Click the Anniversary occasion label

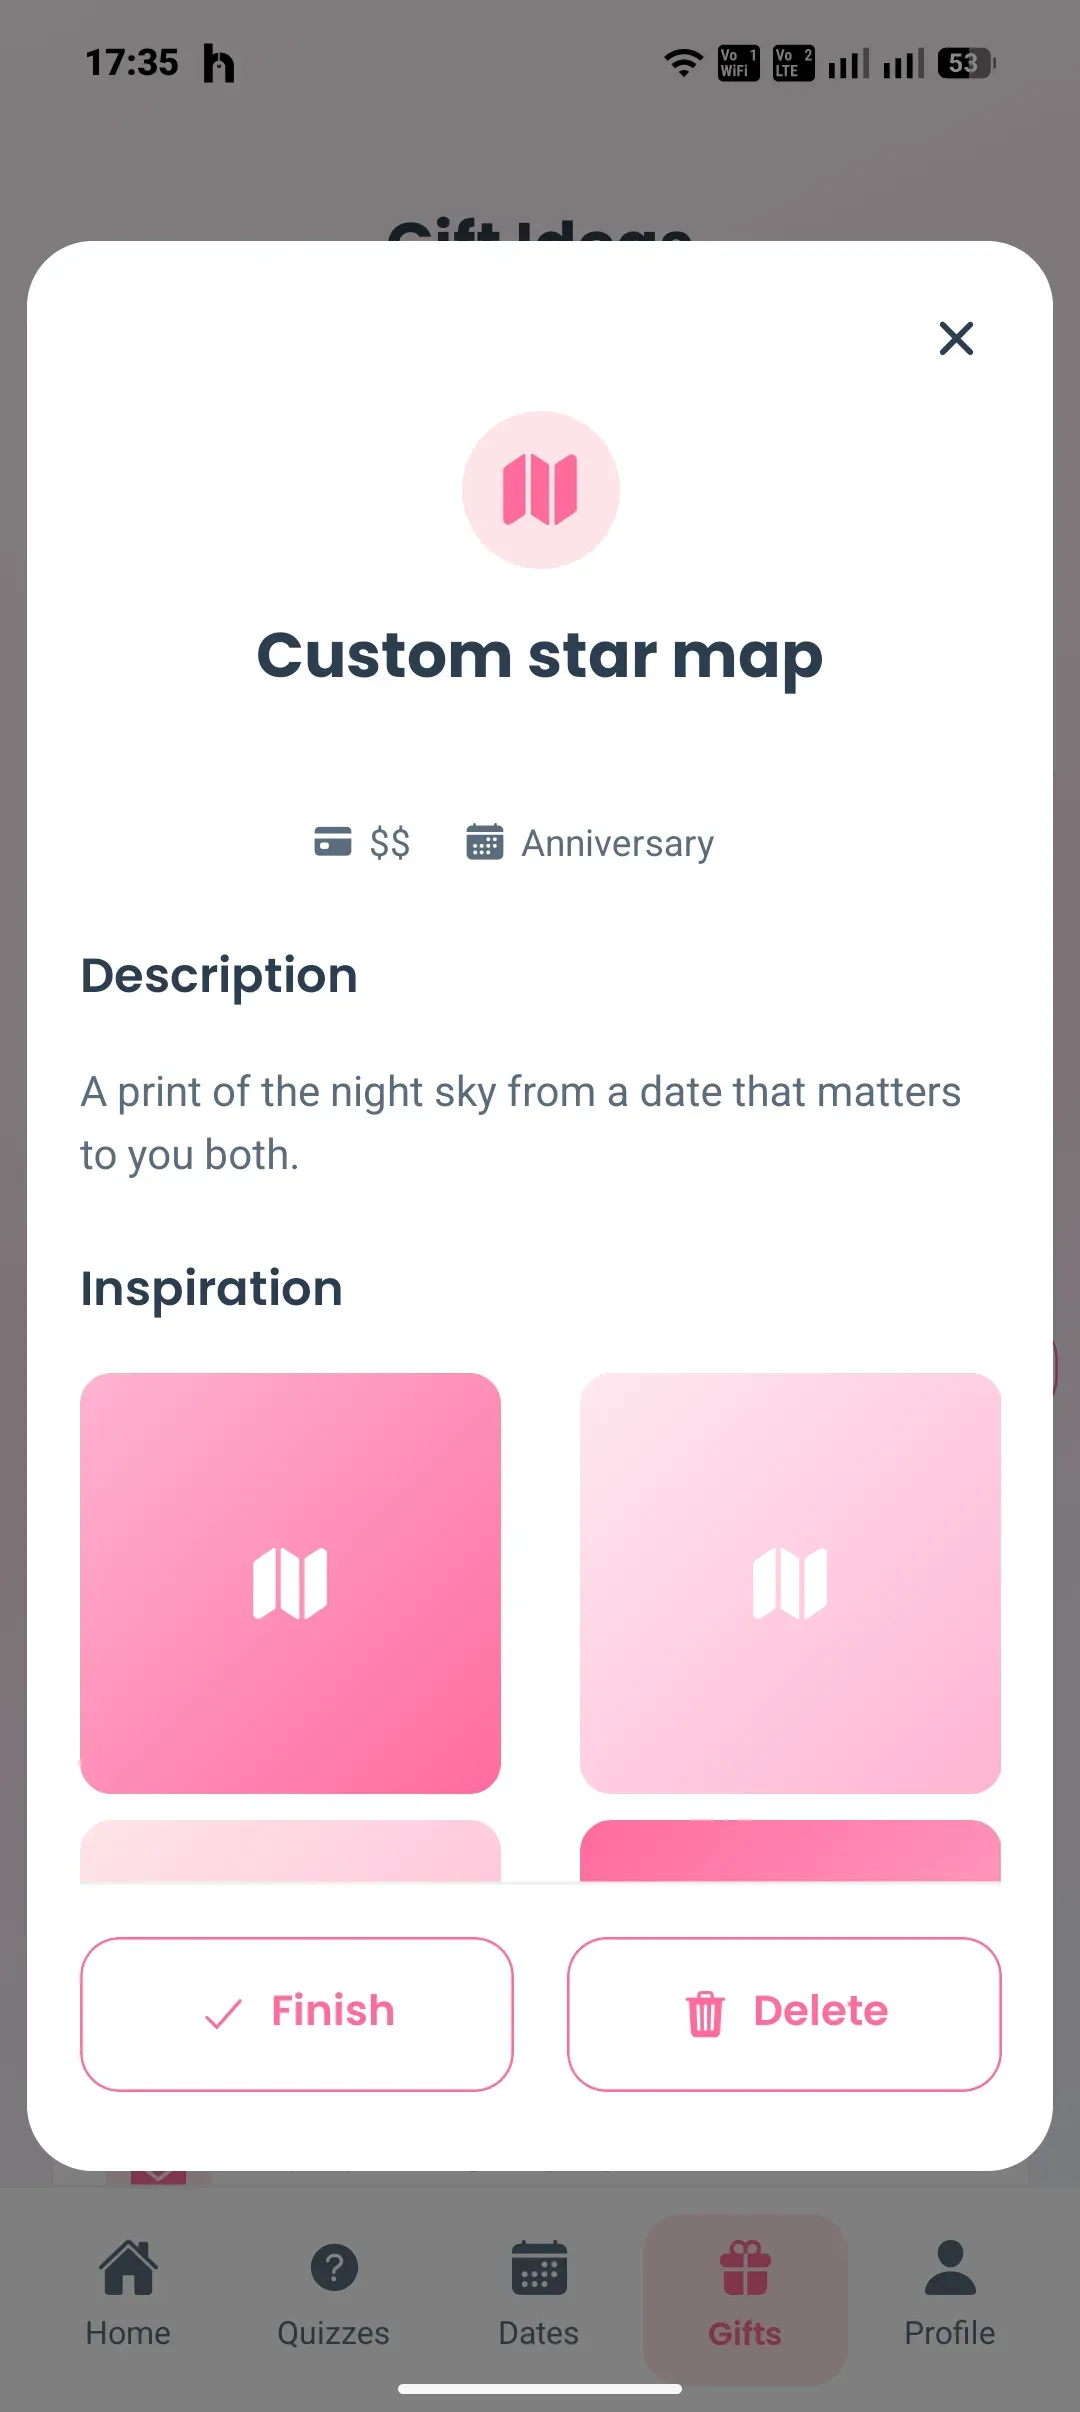coord(618,843)
